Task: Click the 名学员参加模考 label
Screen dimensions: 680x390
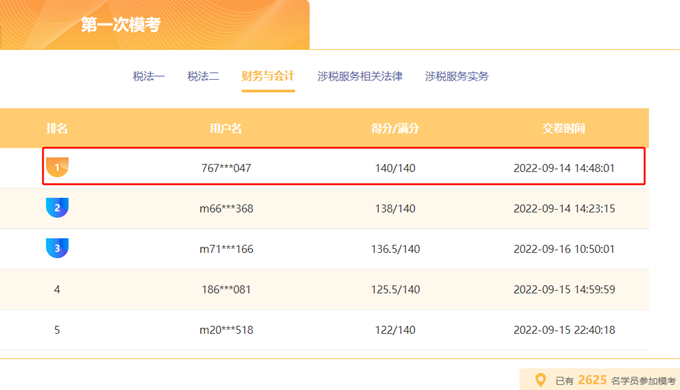Action: pos(643,381)
